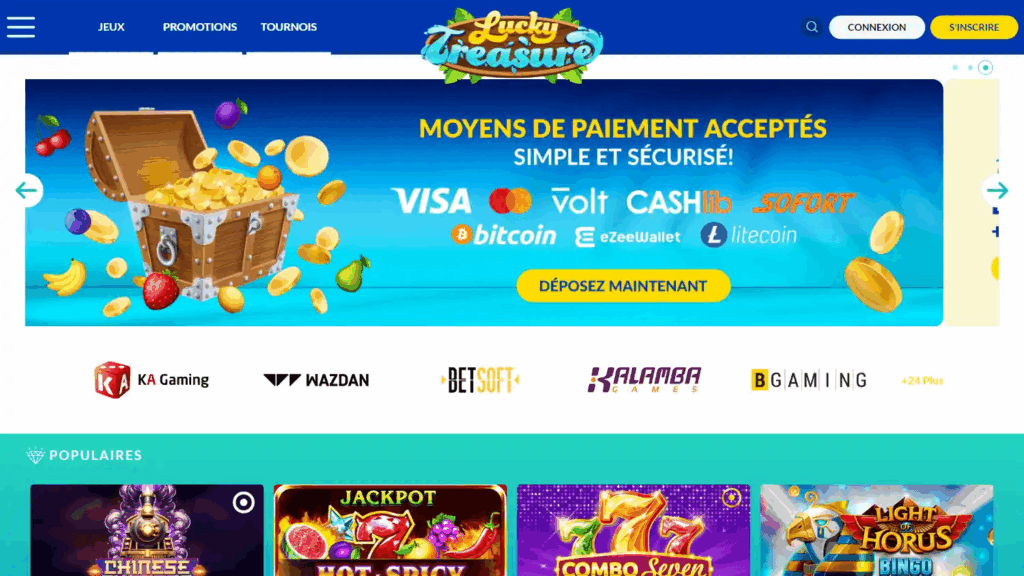The height and width of the screenshot is (576, 1024).
Task: Select the BGaming provider logo
Action: click(809, 380)
